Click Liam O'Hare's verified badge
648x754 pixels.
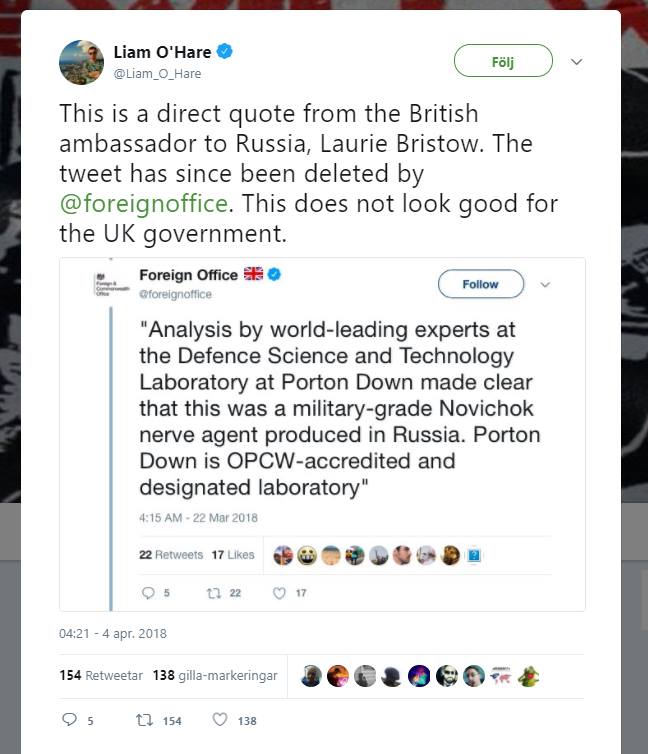[x=227, y=52]
